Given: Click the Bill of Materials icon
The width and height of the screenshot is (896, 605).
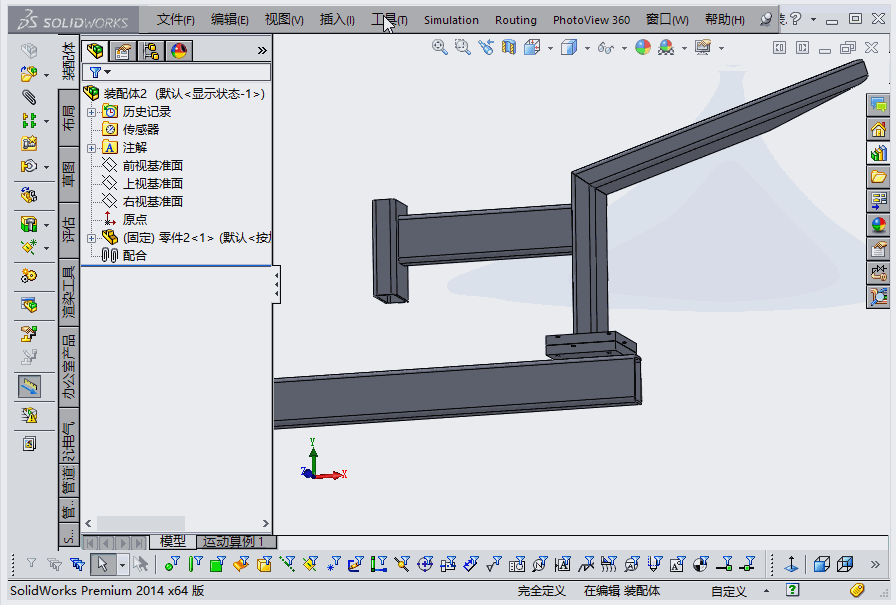Looking at the screenshot, I should click(29, 305).
